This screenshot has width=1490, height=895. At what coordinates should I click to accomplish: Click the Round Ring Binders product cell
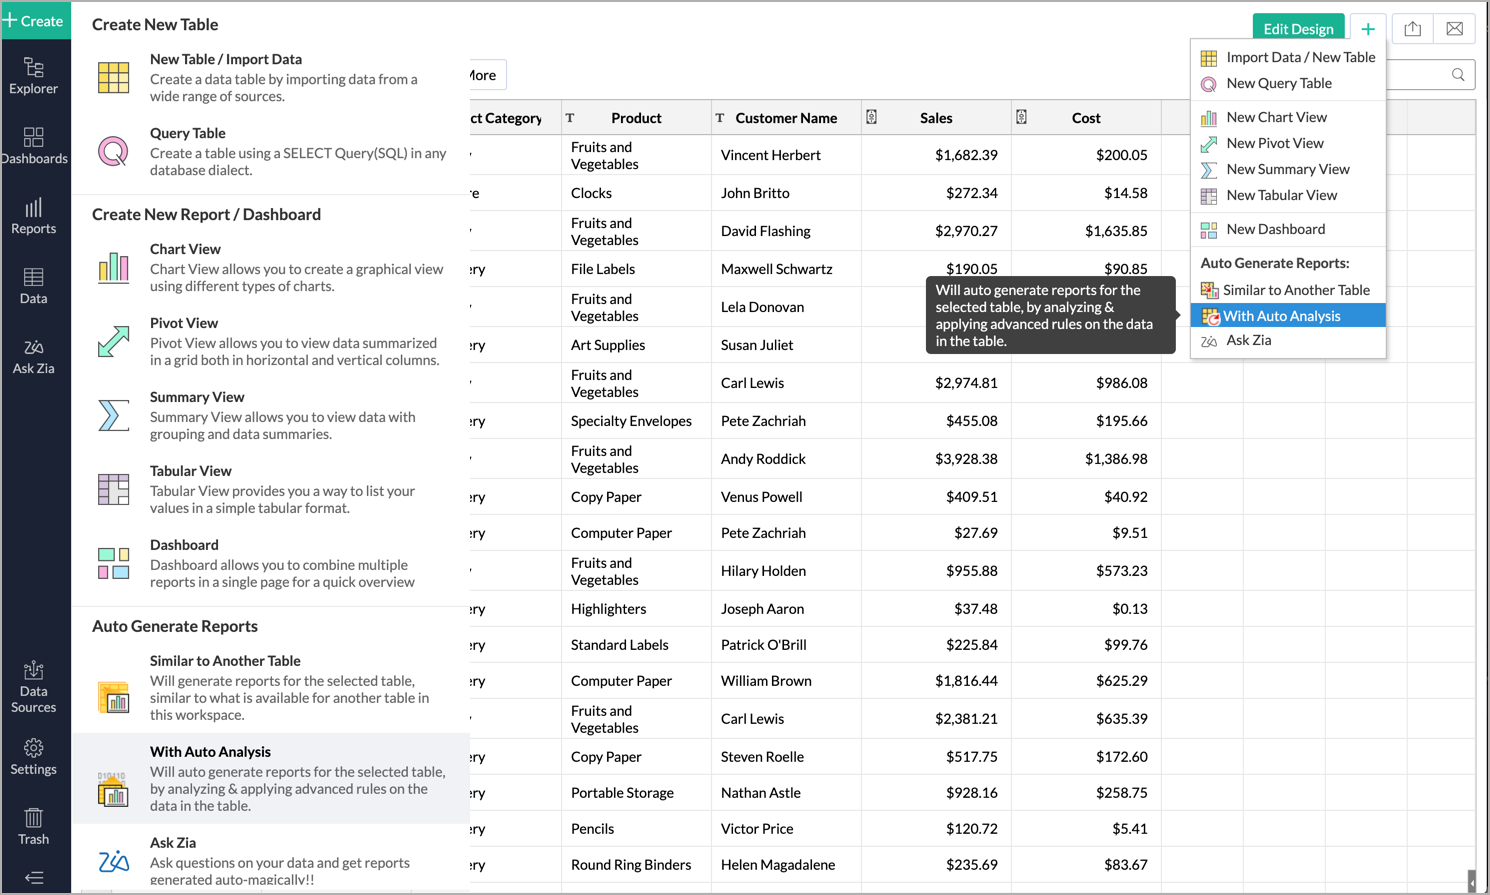click(636, 865)
